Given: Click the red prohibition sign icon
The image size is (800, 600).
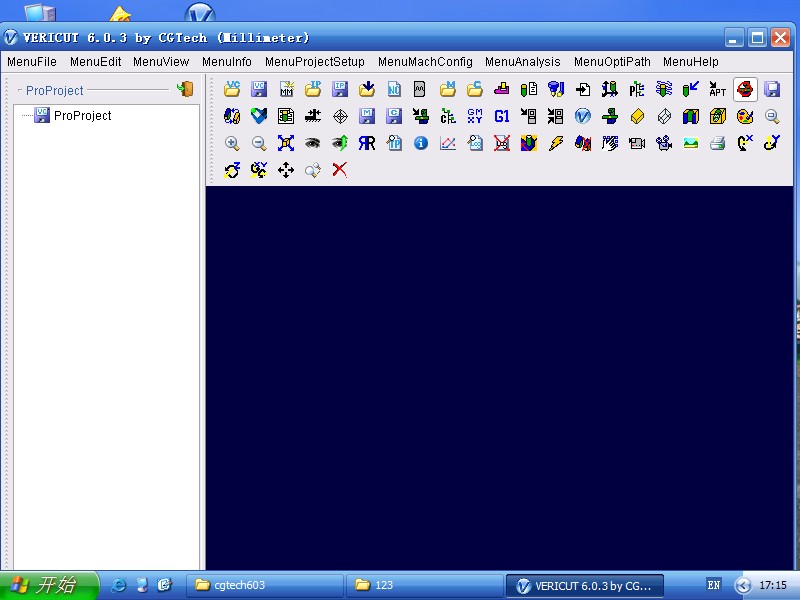Looking at the screenshot, I should [x=745, y=89].
